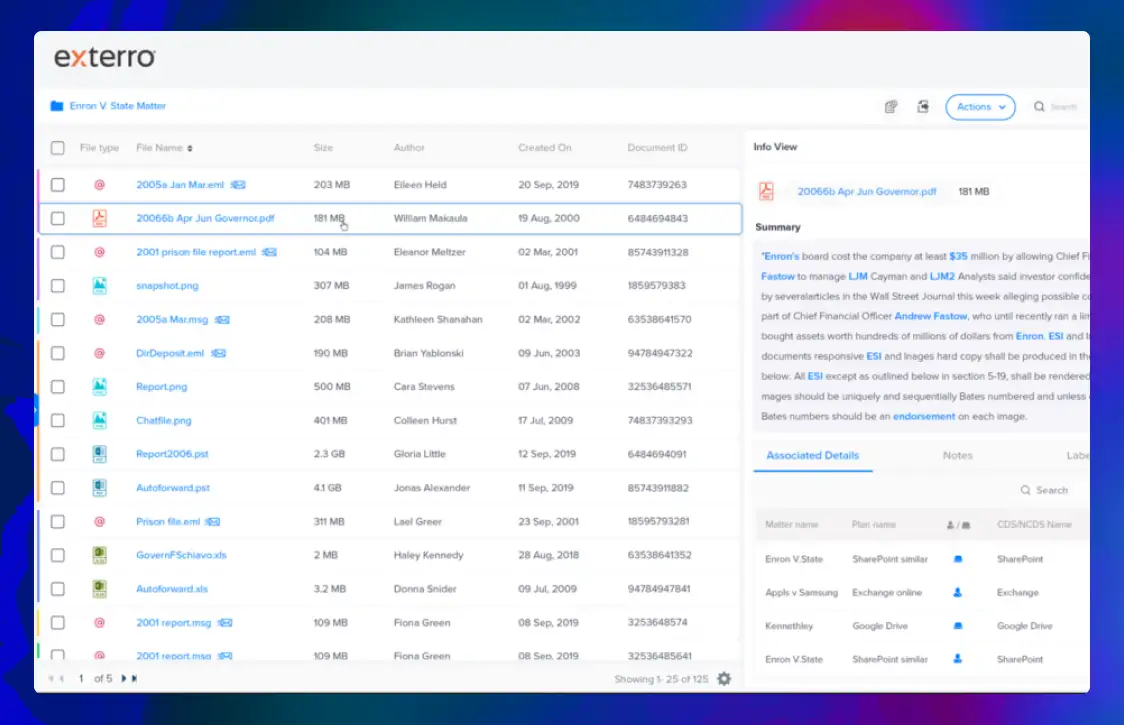The height and width of the screenshot is (725, 1124).
Task: Tick the checkbox for GovernFSchiavo.xls
Action: coord(57,556)
